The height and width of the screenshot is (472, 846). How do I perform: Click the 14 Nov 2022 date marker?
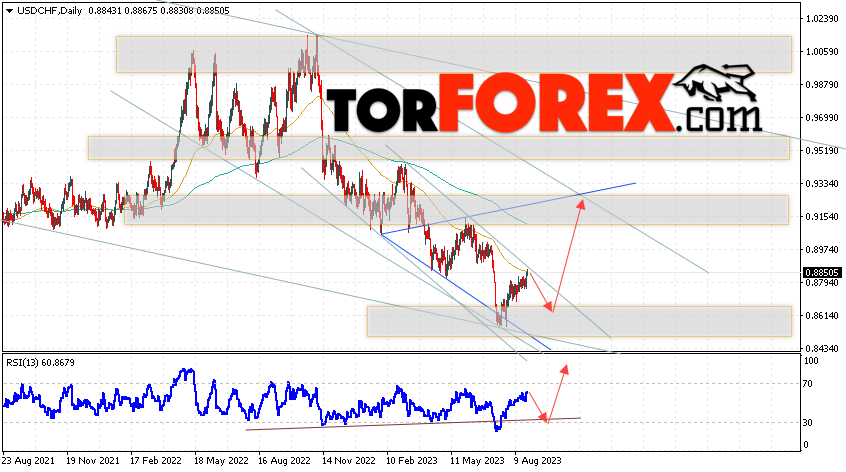click(349, 461)
